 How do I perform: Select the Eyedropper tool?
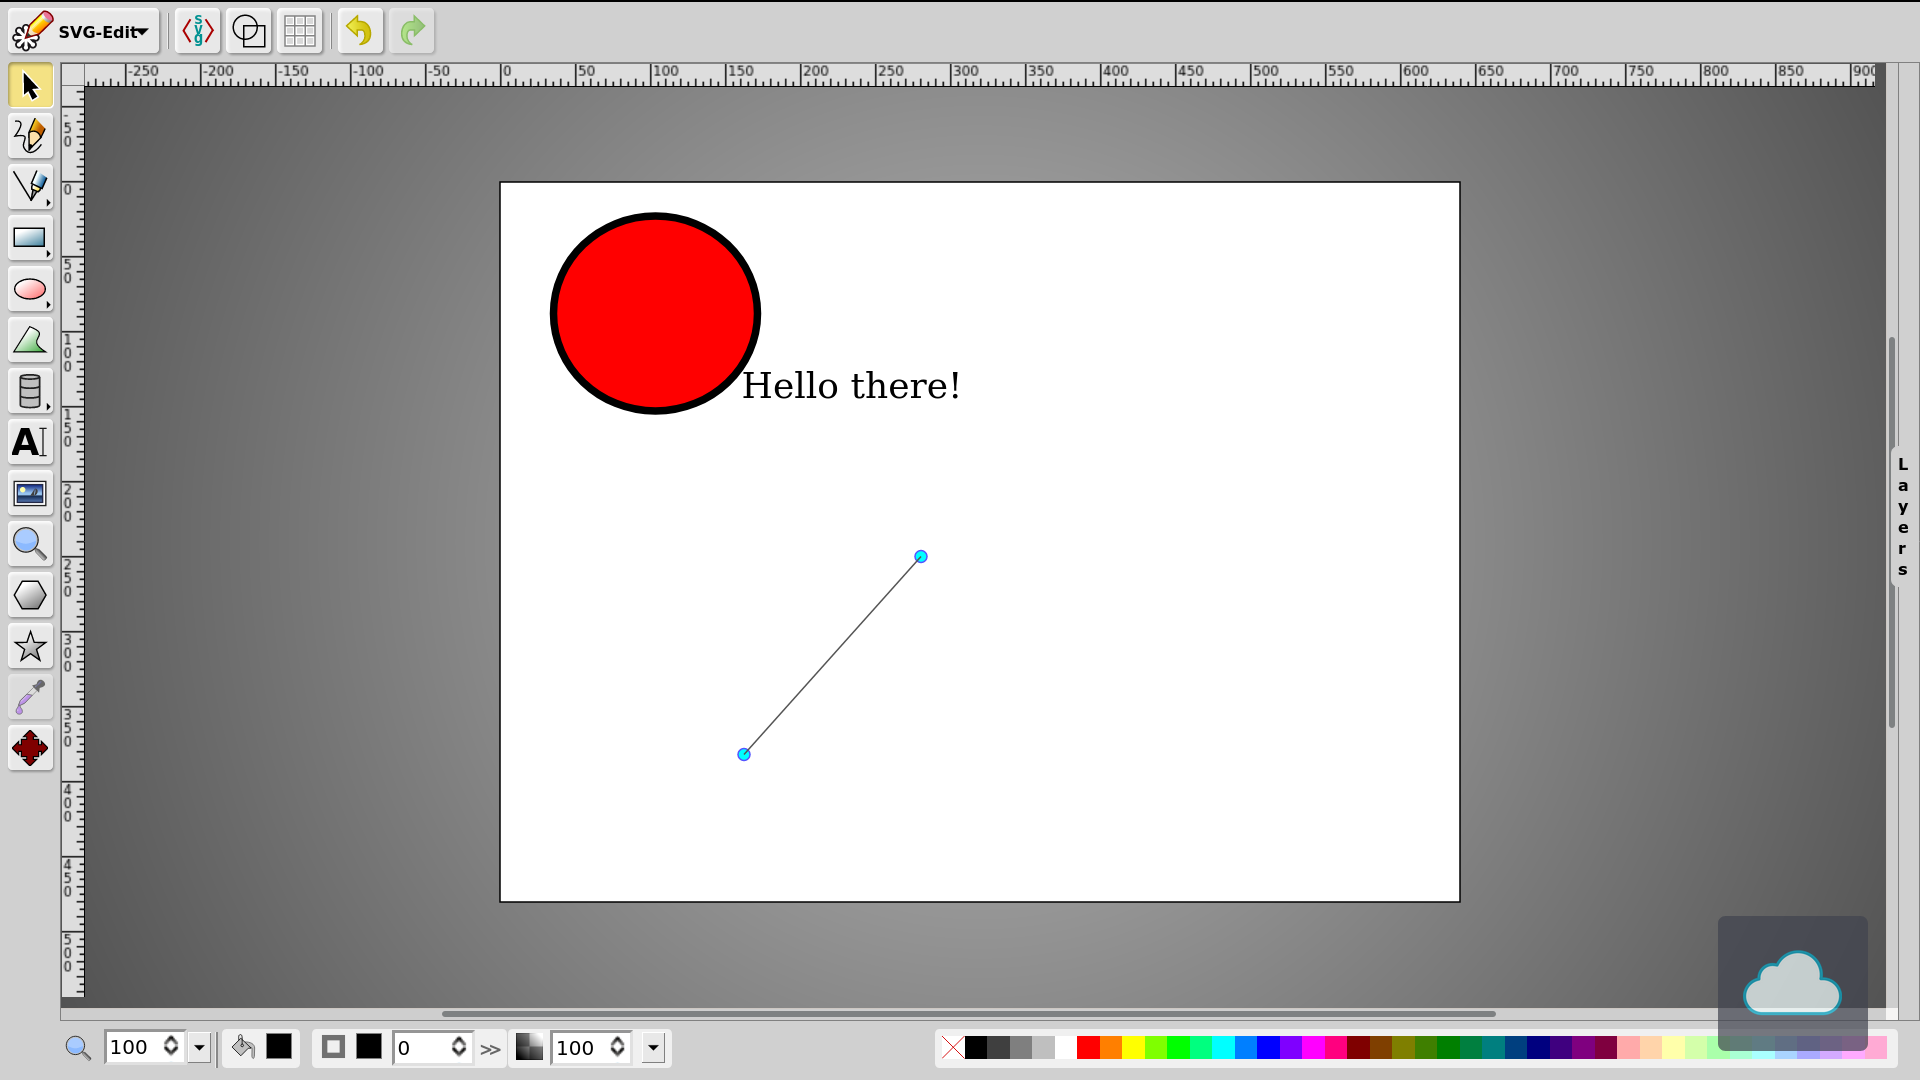[30, 697]
